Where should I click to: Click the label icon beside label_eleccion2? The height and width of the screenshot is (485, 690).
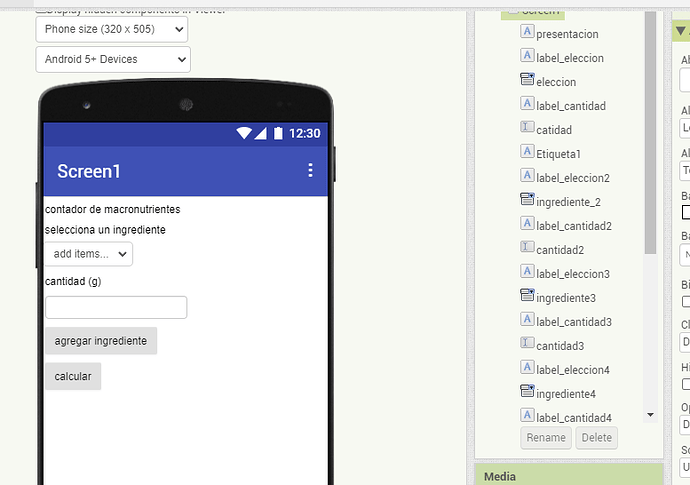point(527,175)
